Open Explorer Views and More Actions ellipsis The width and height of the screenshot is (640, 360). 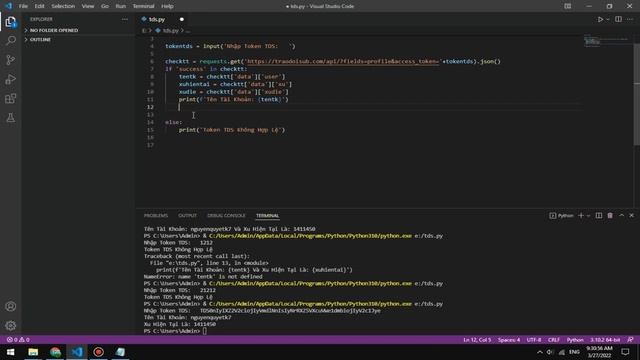[124, 19]
